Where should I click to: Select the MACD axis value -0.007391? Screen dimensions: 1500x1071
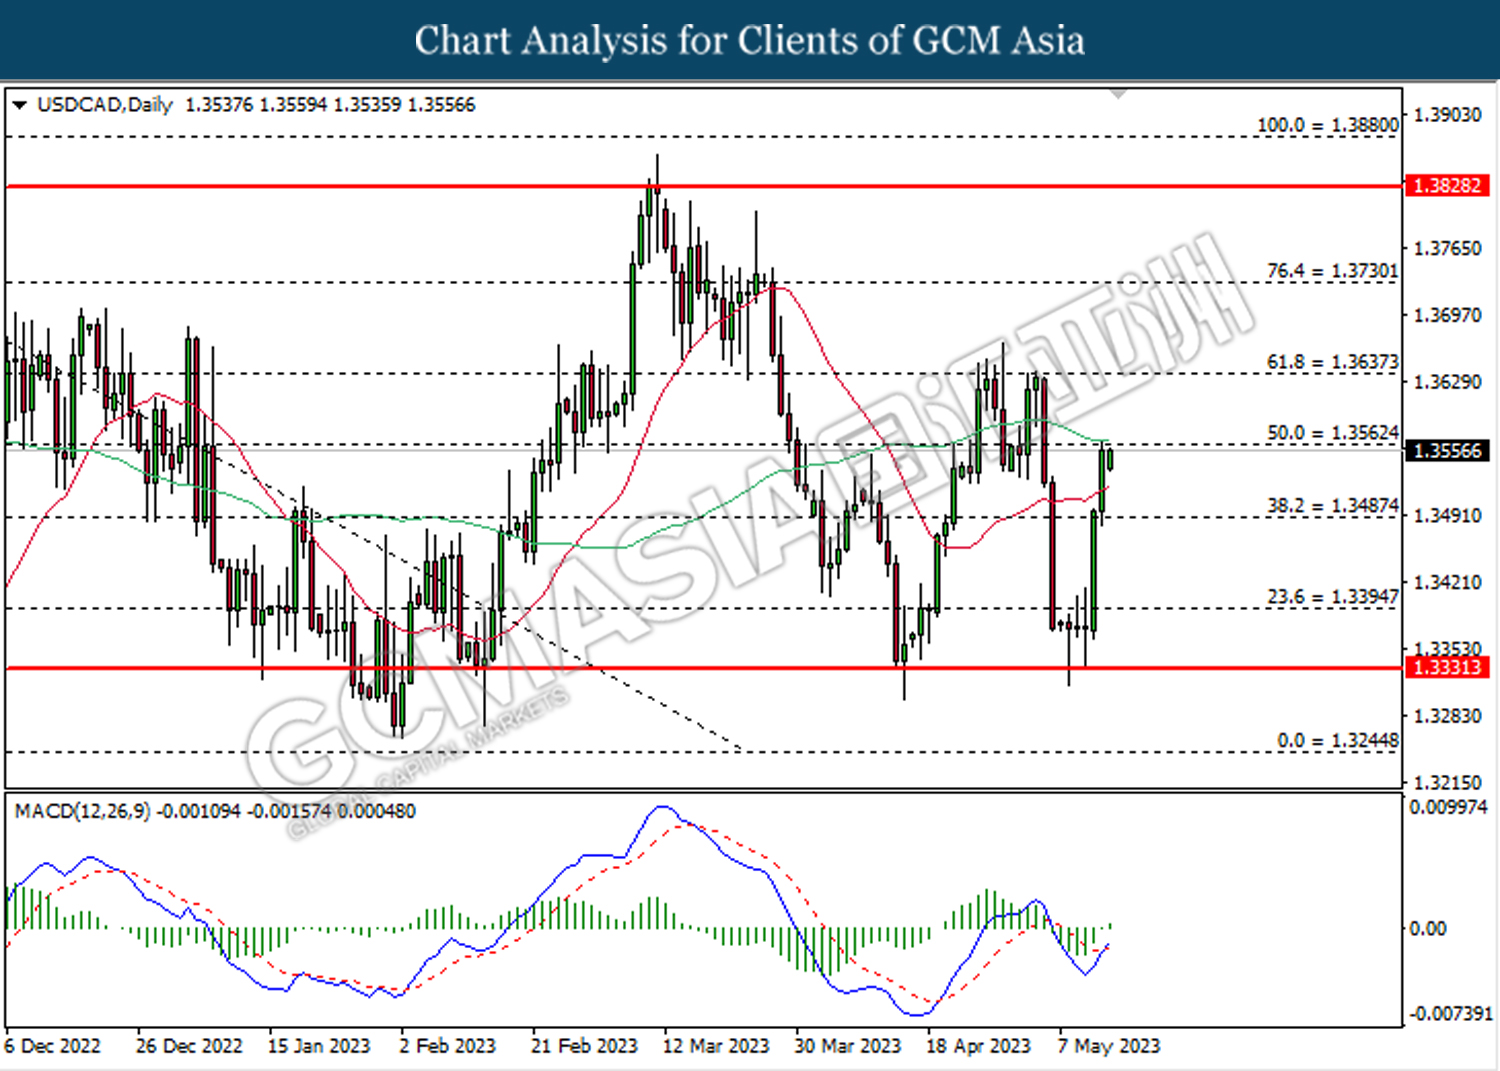coord(1450,1014)
